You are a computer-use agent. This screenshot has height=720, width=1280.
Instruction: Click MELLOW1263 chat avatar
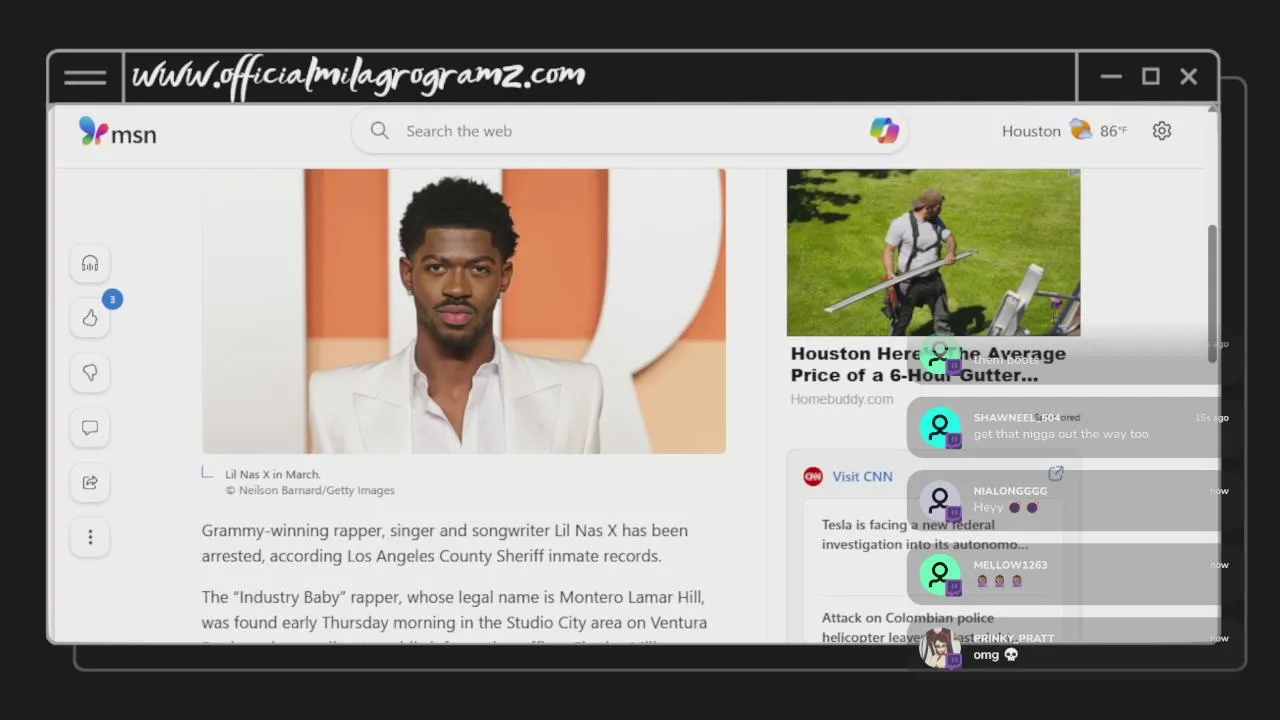[x=939, y=575]
